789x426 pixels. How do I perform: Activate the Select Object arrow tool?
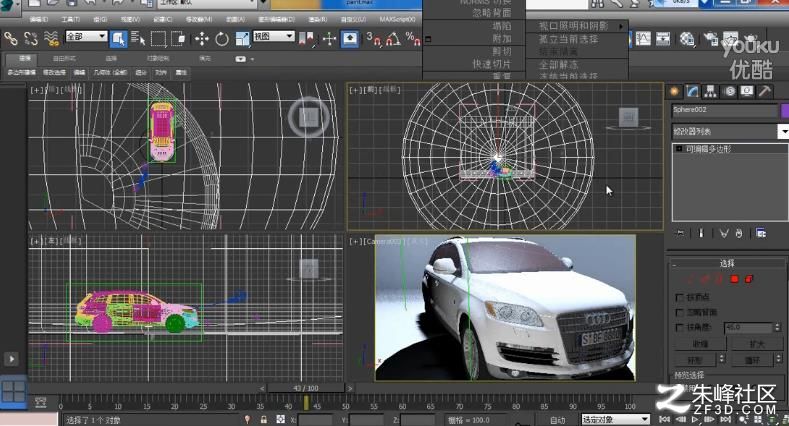(x=118, y=39)
